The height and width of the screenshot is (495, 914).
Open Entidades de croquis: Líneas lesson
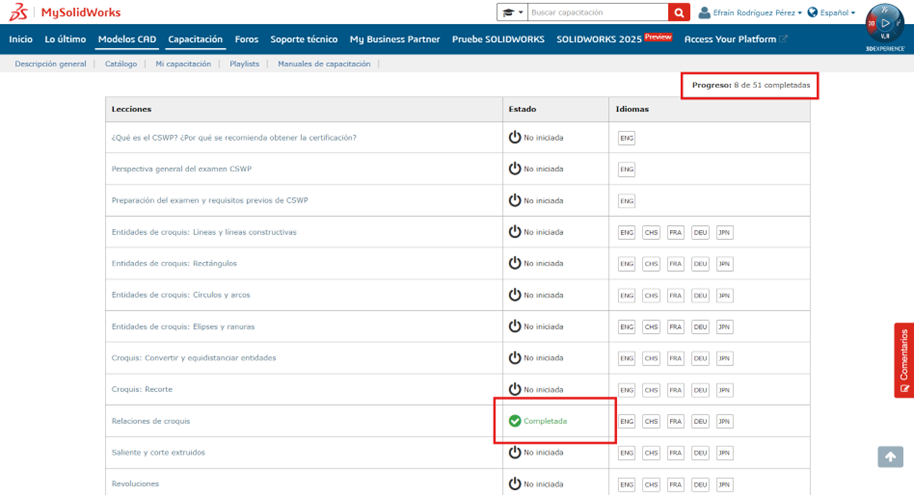(204, 232)
